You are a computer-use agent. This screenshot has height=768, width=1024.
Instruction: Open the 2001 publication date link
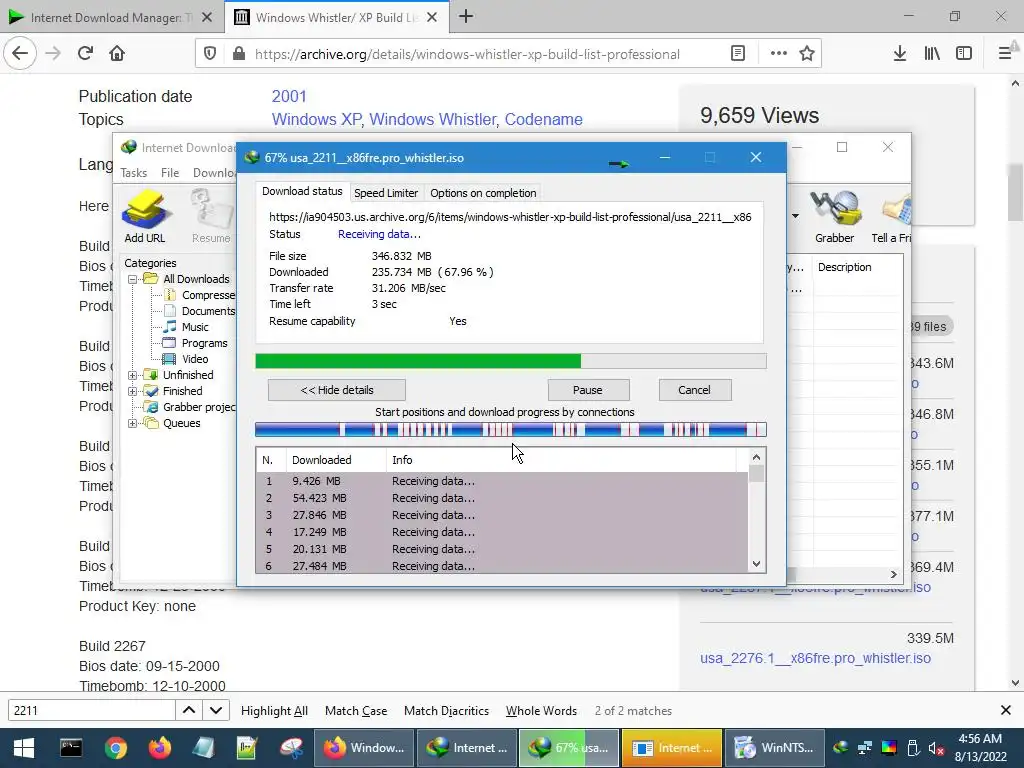289,97
